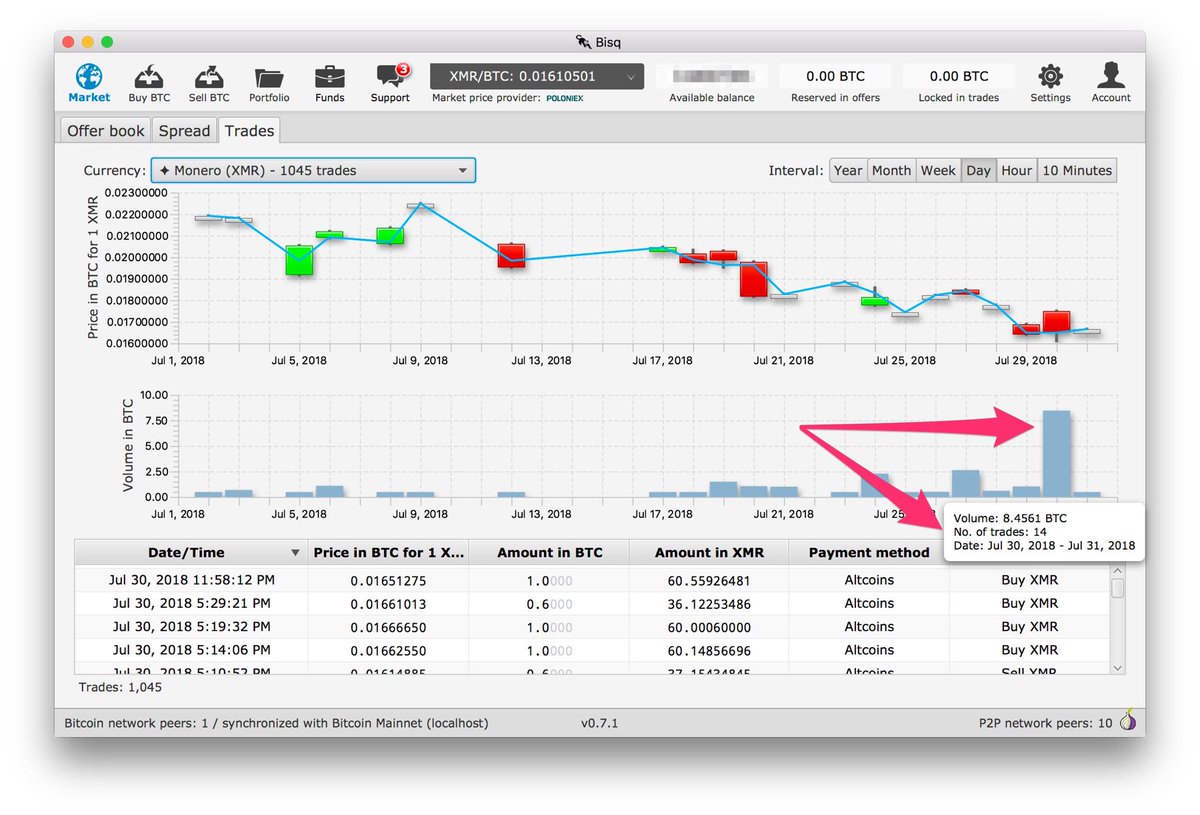1200x815 pixels.
Task: Select the Jul 30, 2018 5:29:21 PM row
Action: (592, 603)
